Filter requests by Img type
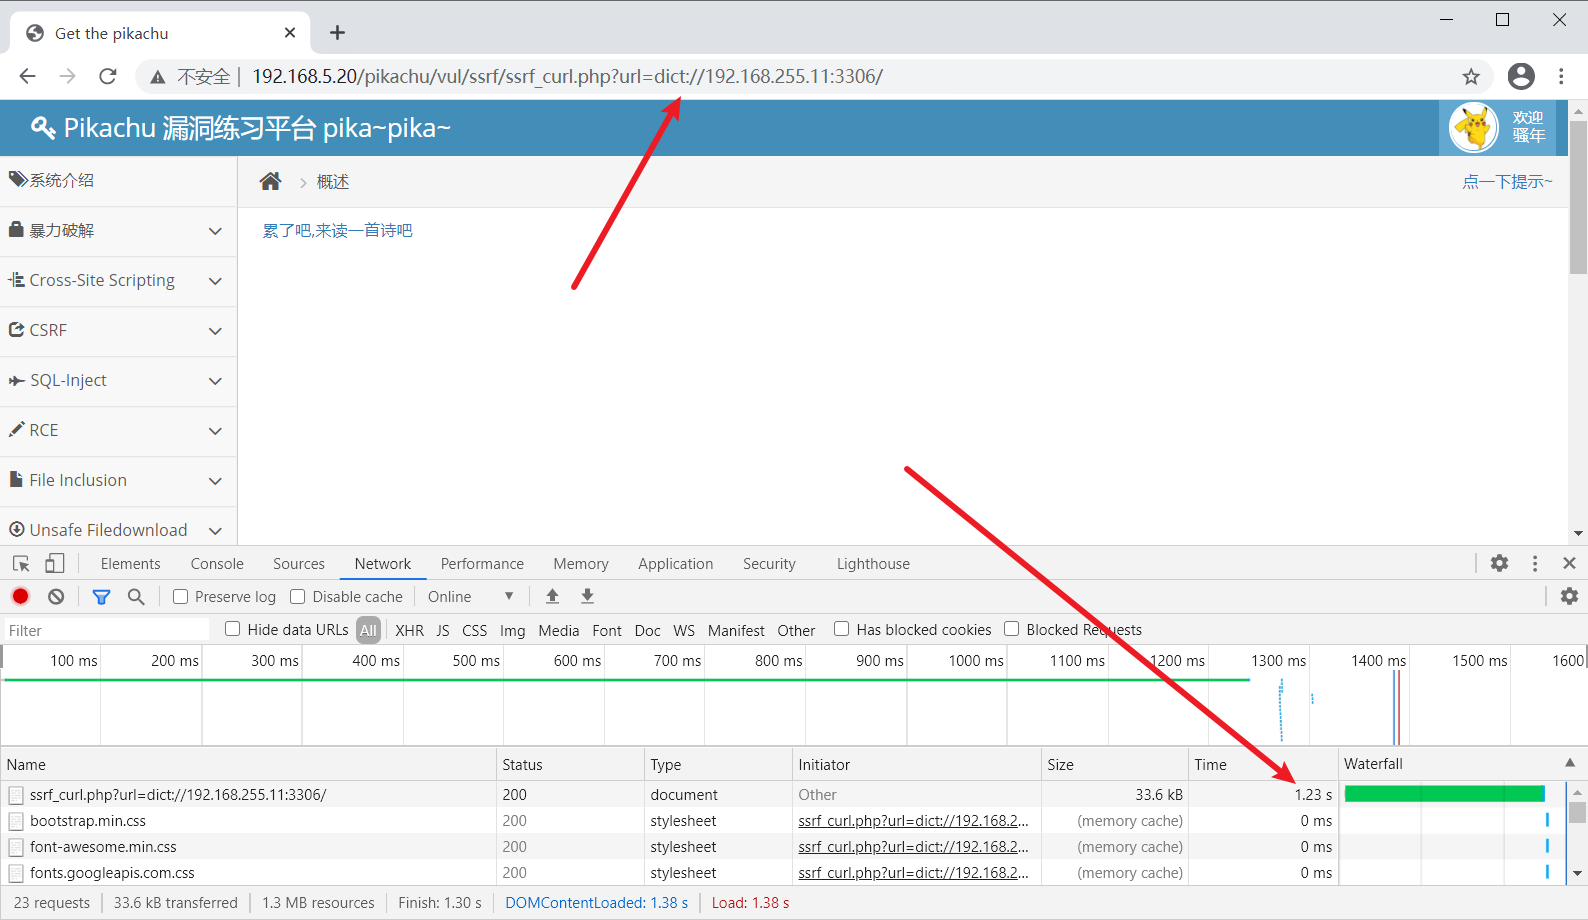Image resolution: width=1588 pixels, height=920 pixels. [512, 630]
